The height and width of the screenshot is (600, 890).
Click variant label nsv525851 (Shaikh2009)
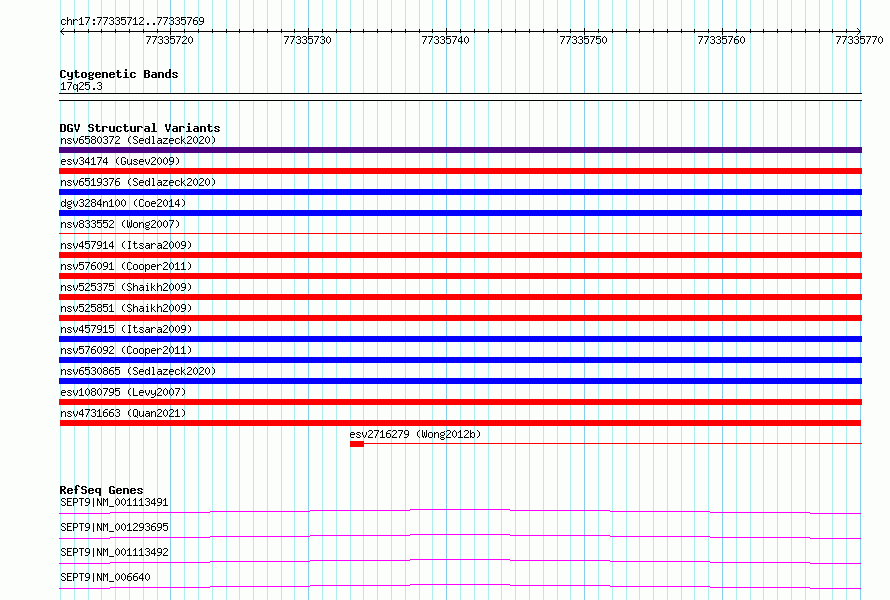pyautogui.click(x=126, y=308)
